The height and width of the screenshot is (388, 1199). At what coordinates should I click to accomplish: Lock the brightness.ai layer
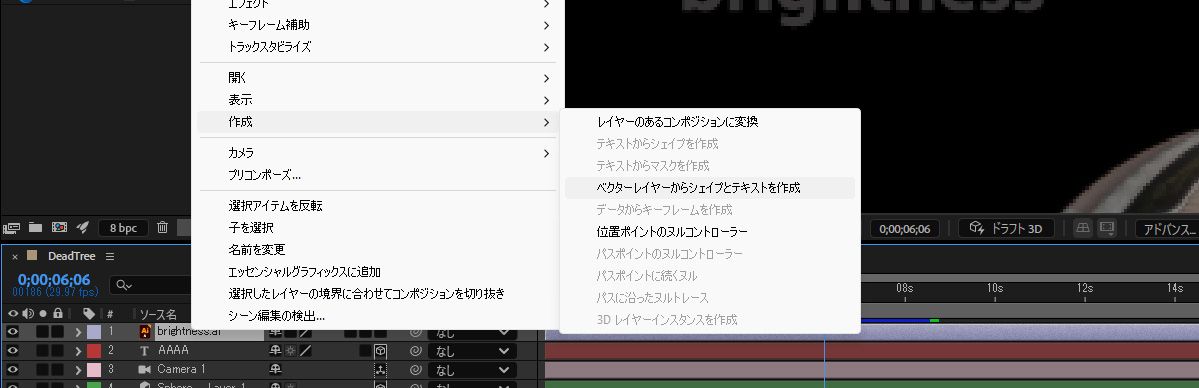pos(57,331)
